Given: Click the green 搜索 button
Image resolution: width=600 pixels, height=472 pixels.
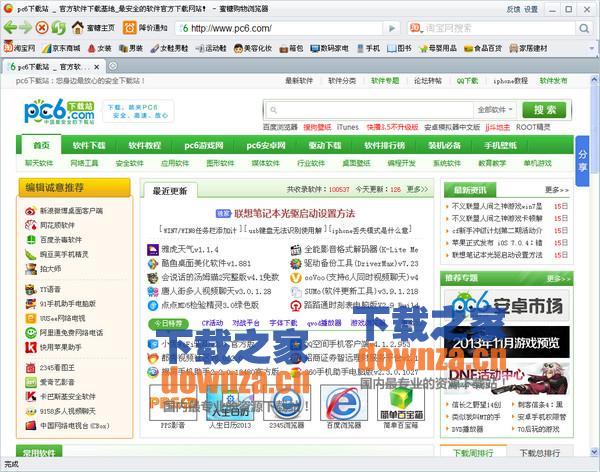Looking at the screenshot, I should [544, 110].
